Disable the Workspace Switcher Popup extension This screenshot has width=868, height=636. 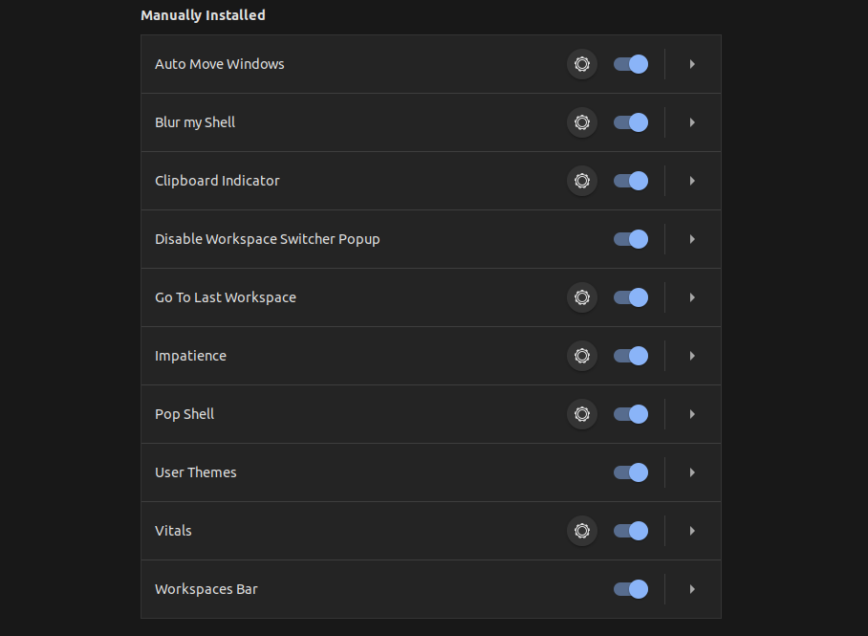point(630,239)
